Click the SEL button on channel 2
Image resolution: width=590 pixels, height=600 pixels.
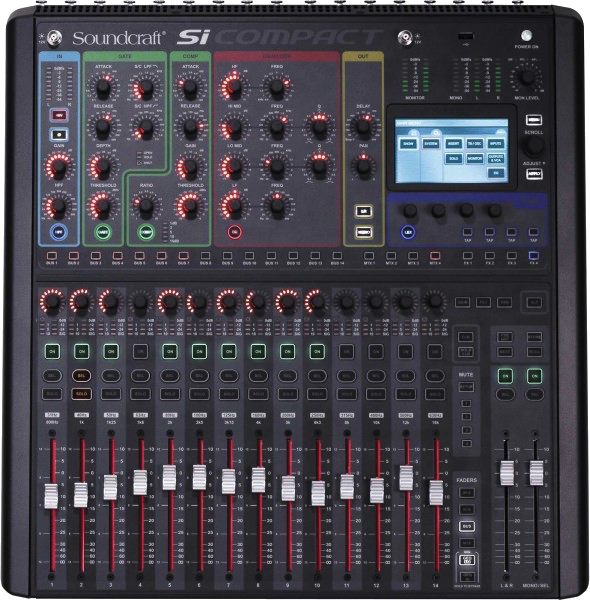pos(81,376)
